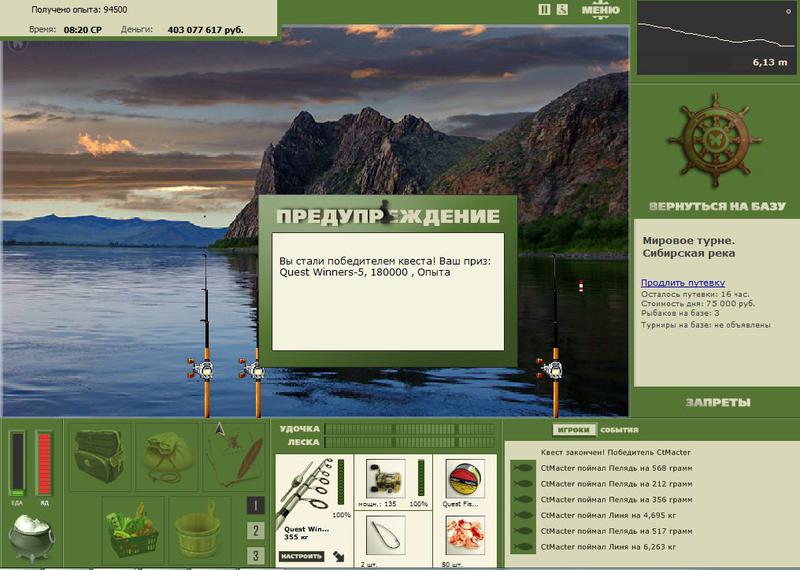800x570 pixels.
Task: Click 'Мировое турне. Сибирская река' title
Action: coord(689,247)
